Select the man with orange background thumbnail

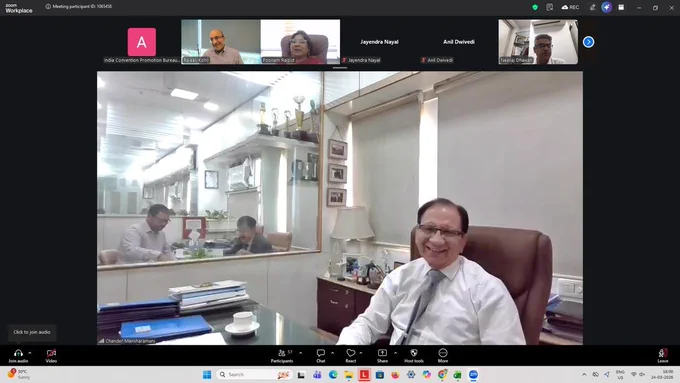pyautogui.click(x=221, y=42)
